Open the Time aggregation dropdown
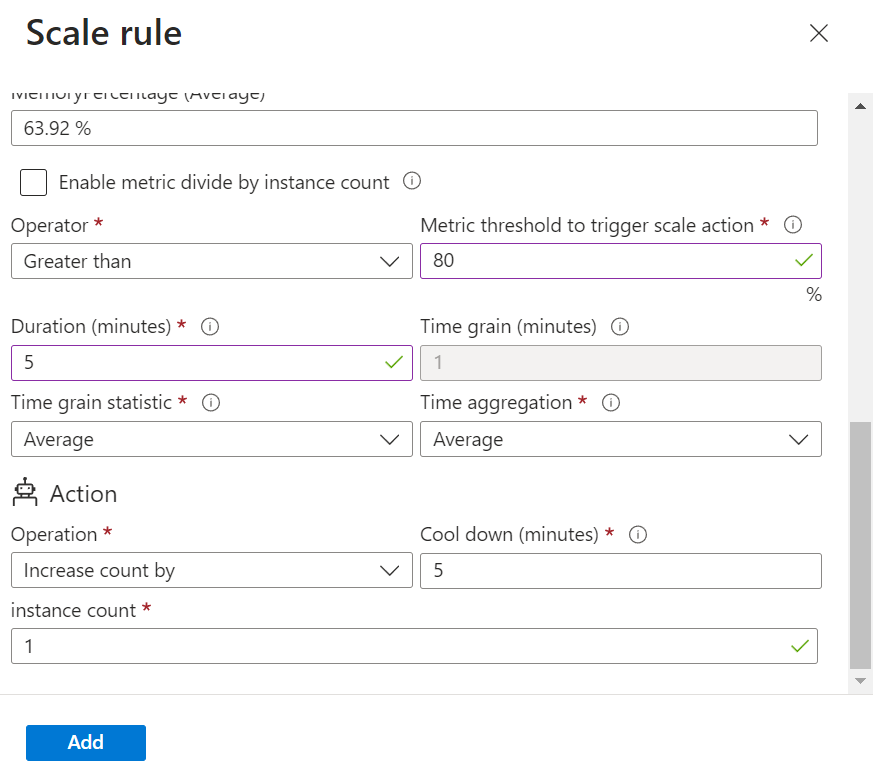The height and width of the screenshot is (771, 873). tap(620, 440)
